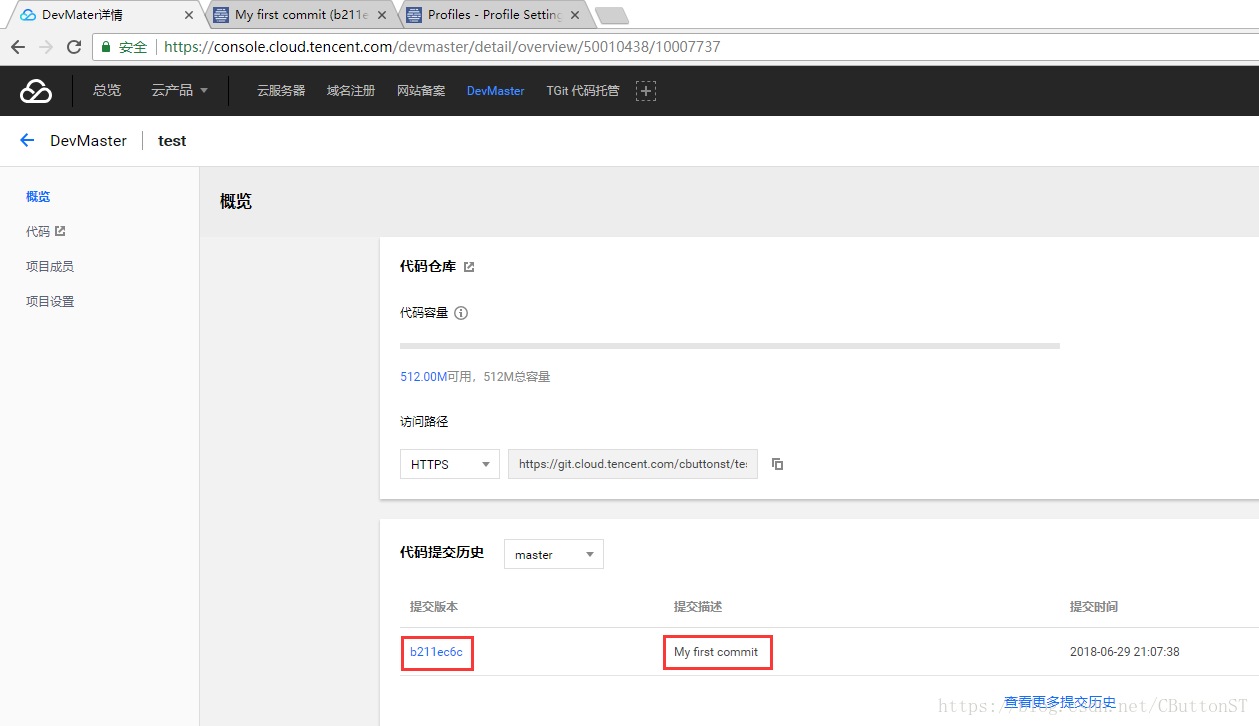Click the secure lock icon in address bar
1259x726 pixels.
(x=106, y=47)
